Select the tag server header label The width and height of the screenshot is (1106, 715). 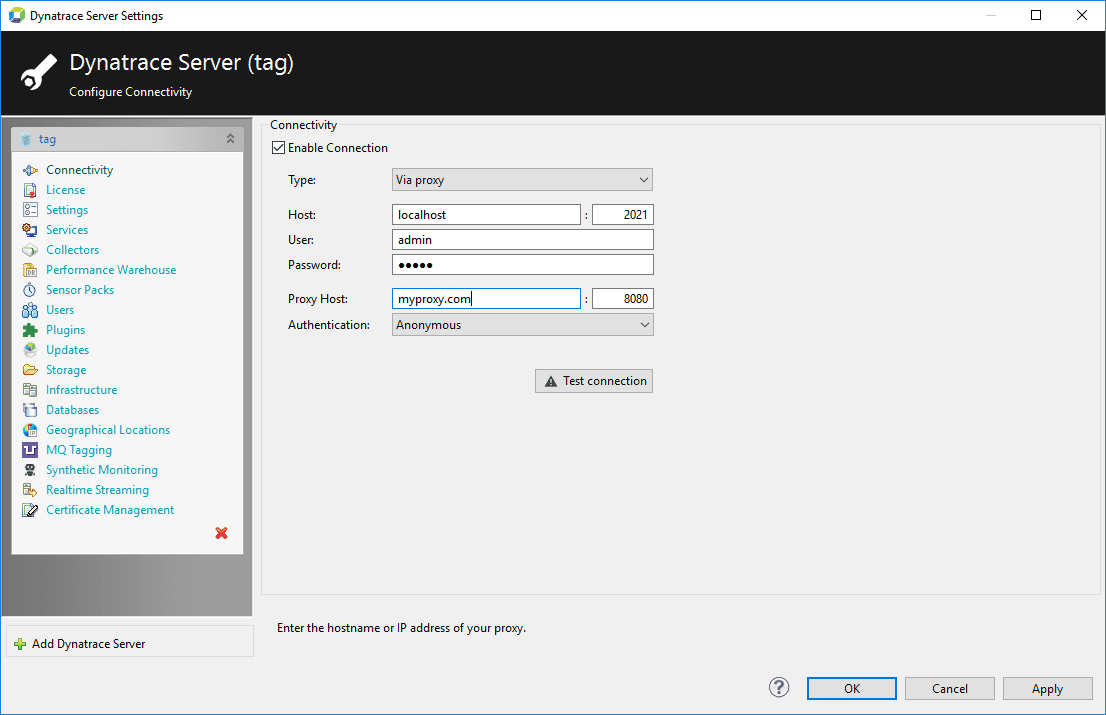click(x=47, y=140)
